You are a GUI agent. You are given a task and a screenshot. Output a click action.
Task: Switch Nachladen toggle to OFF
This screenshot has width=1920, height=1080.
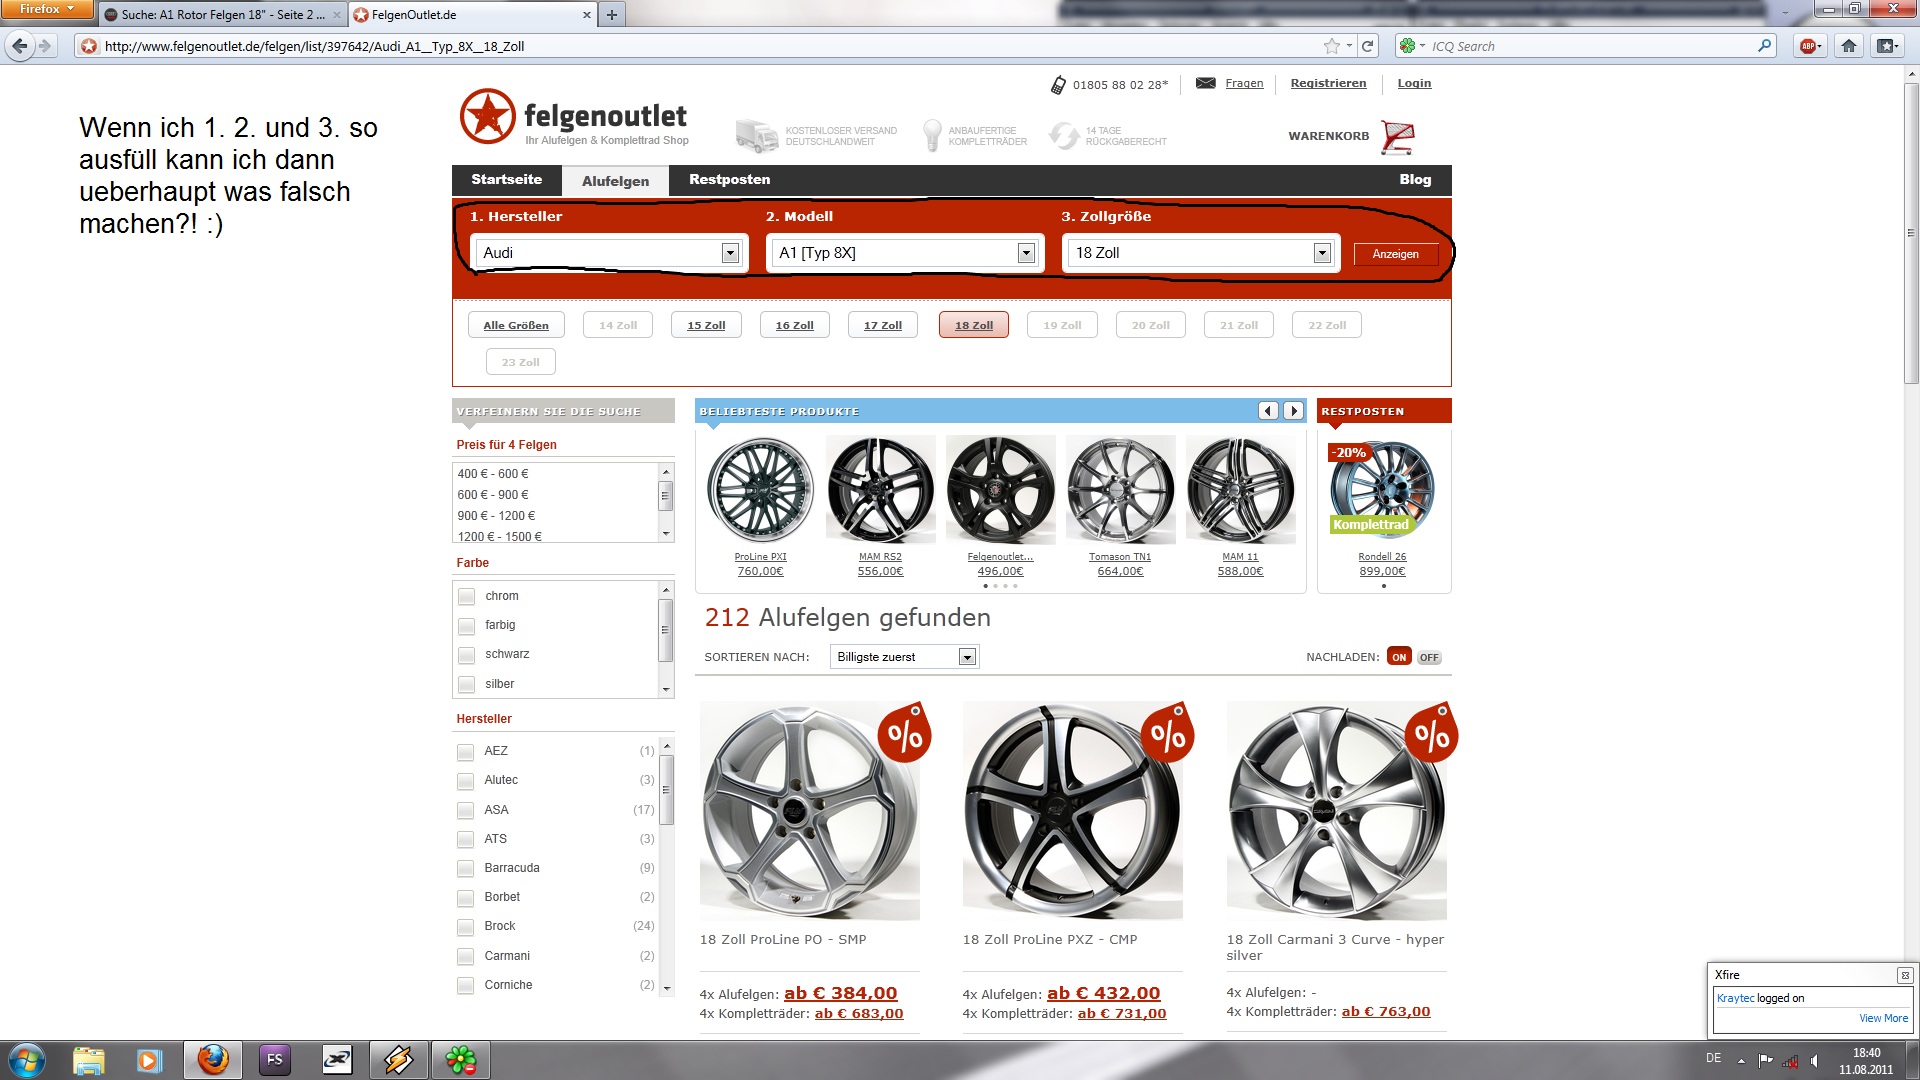click(x=1429, y=658)
